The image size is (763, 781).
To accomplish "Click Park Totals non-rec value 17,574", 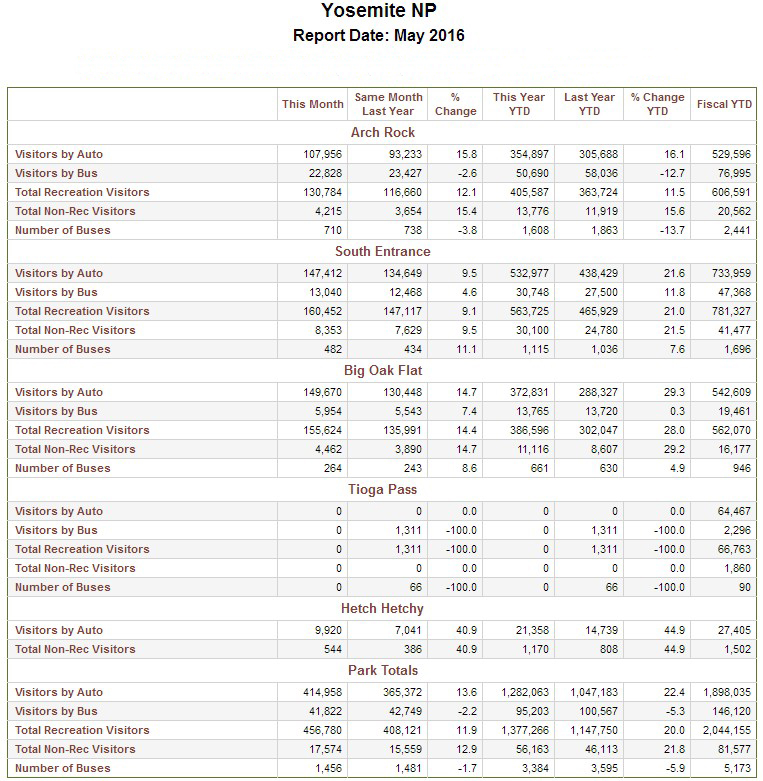I will [x=325, y=749].
